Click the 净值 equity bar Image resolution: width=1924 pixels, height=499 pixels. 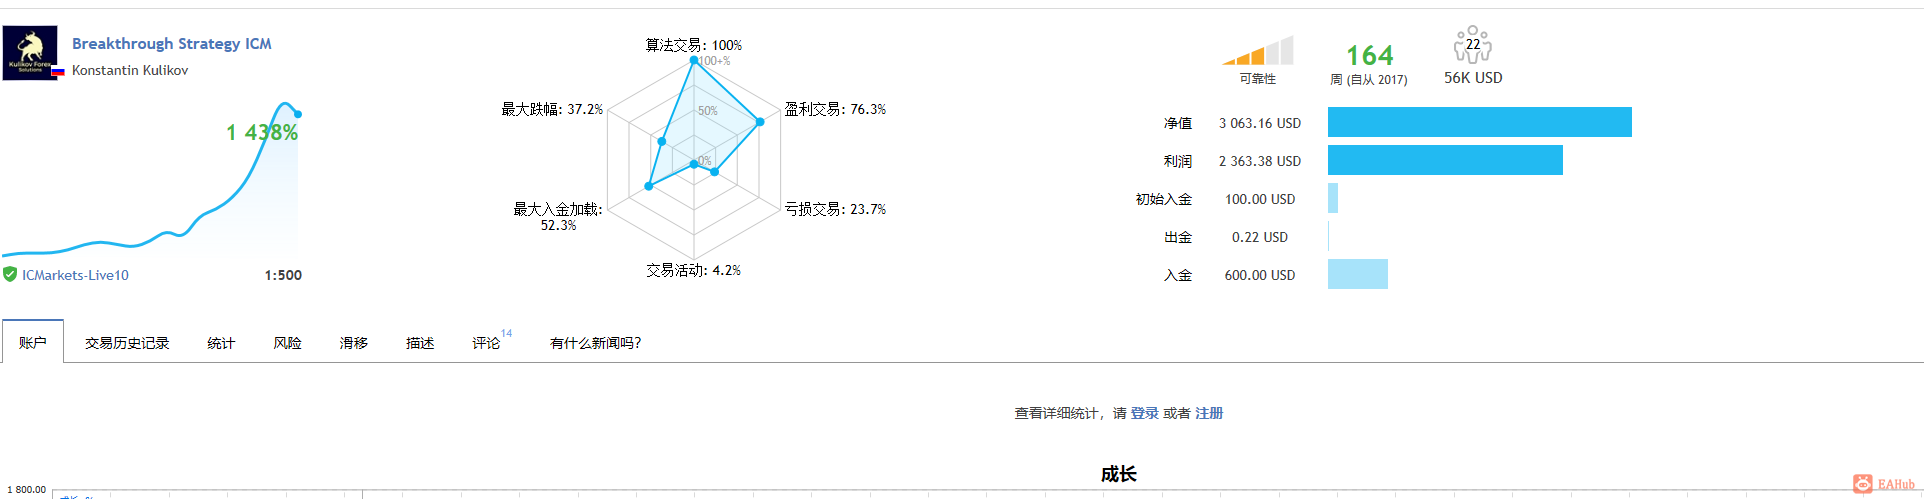click(x=1480, y=122)
